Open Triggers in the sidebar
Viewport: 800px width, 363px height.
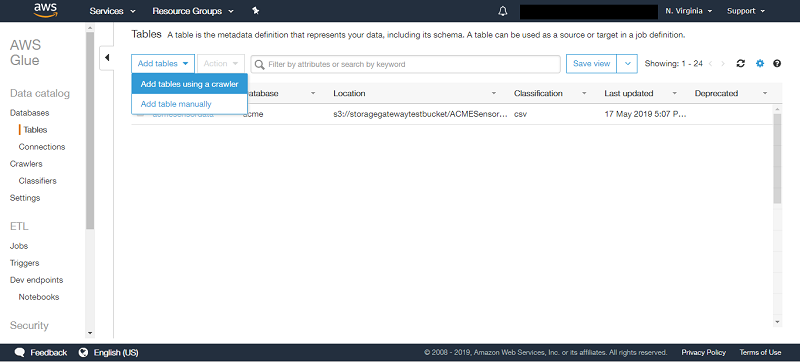click(24, 263)
